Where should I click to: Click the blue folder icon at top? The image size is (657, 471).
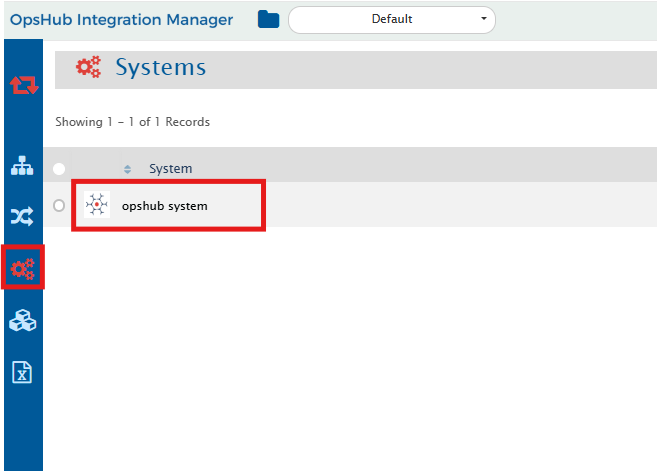coord(268,19)
